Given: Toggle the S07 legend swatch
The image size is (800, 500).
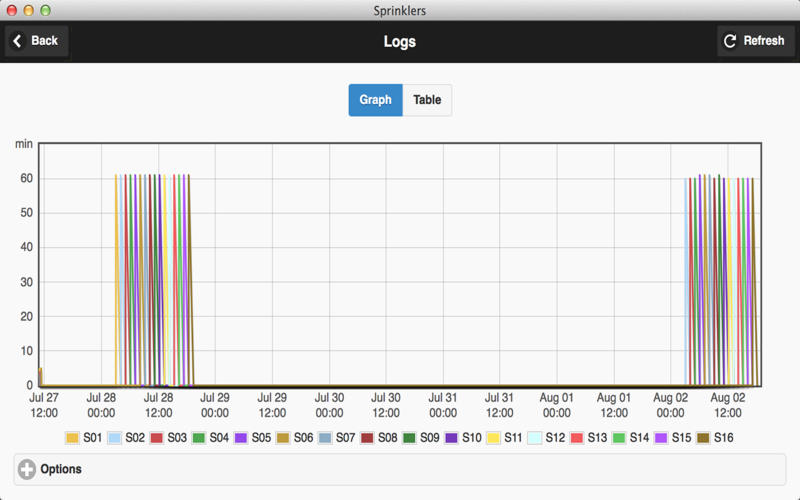Looking at the screenshot, I should (x=324, y=438).
